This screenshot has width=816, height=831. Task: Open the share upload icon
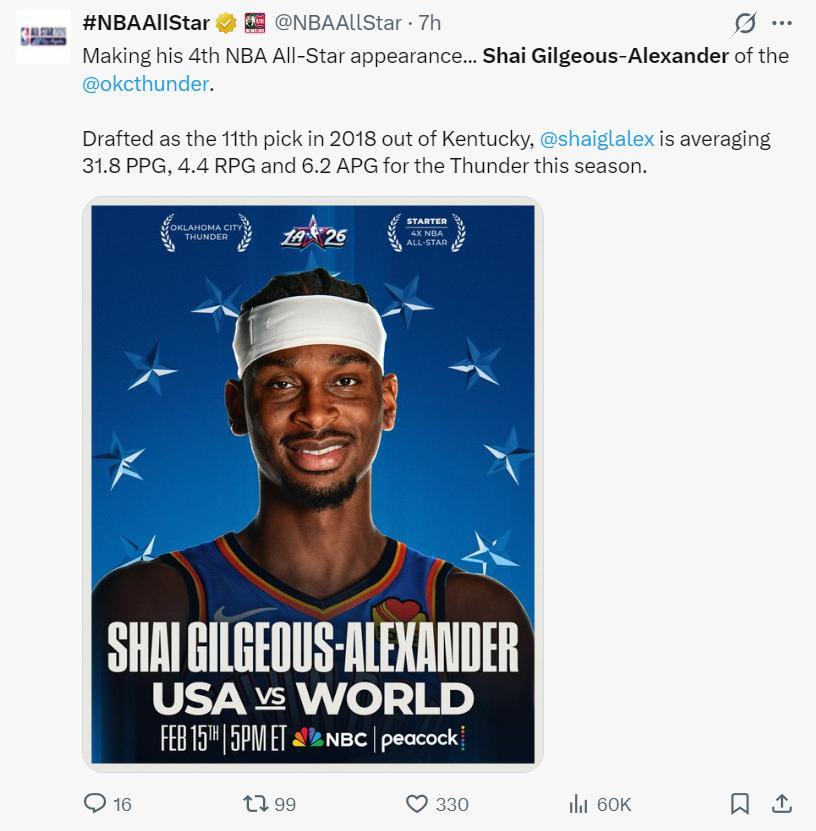(x=782, y=803)
